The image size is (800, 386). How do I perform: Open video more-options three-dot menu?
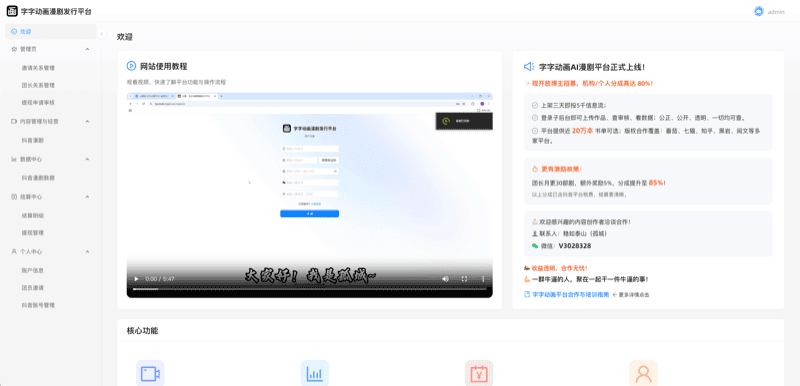coord(483,279)
